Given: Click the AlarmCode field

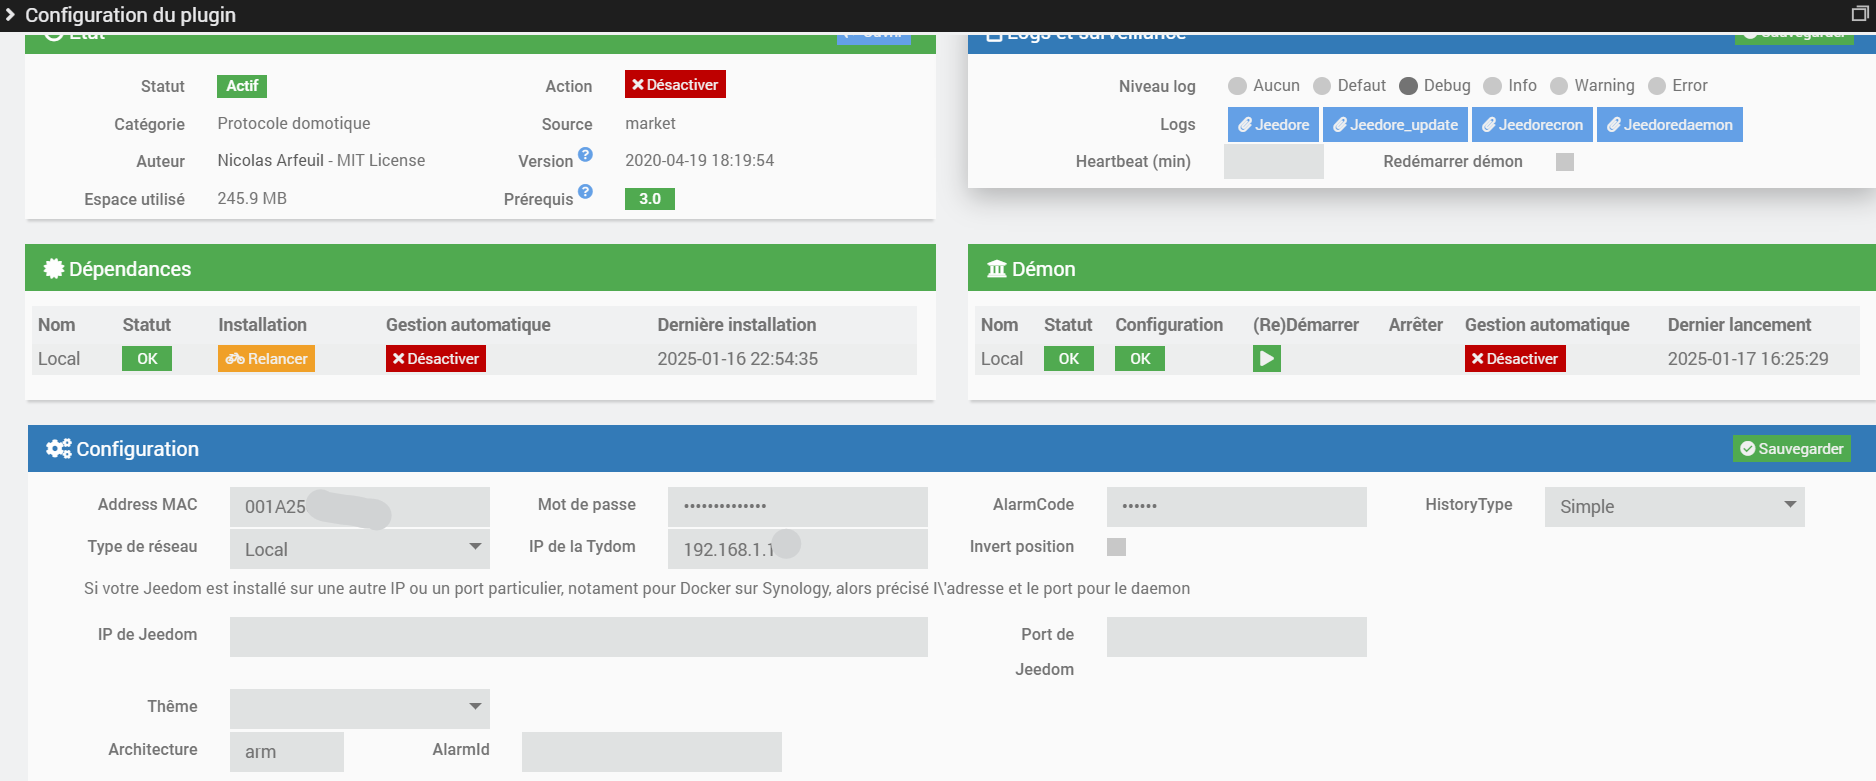Looking at the screenshot, I should pos(1237,507).
